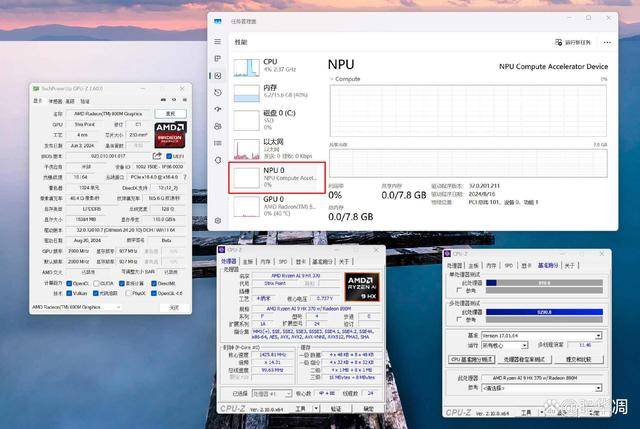Enable the reference checkbox under multi-thread benchmark

click(x=459, y=319)
